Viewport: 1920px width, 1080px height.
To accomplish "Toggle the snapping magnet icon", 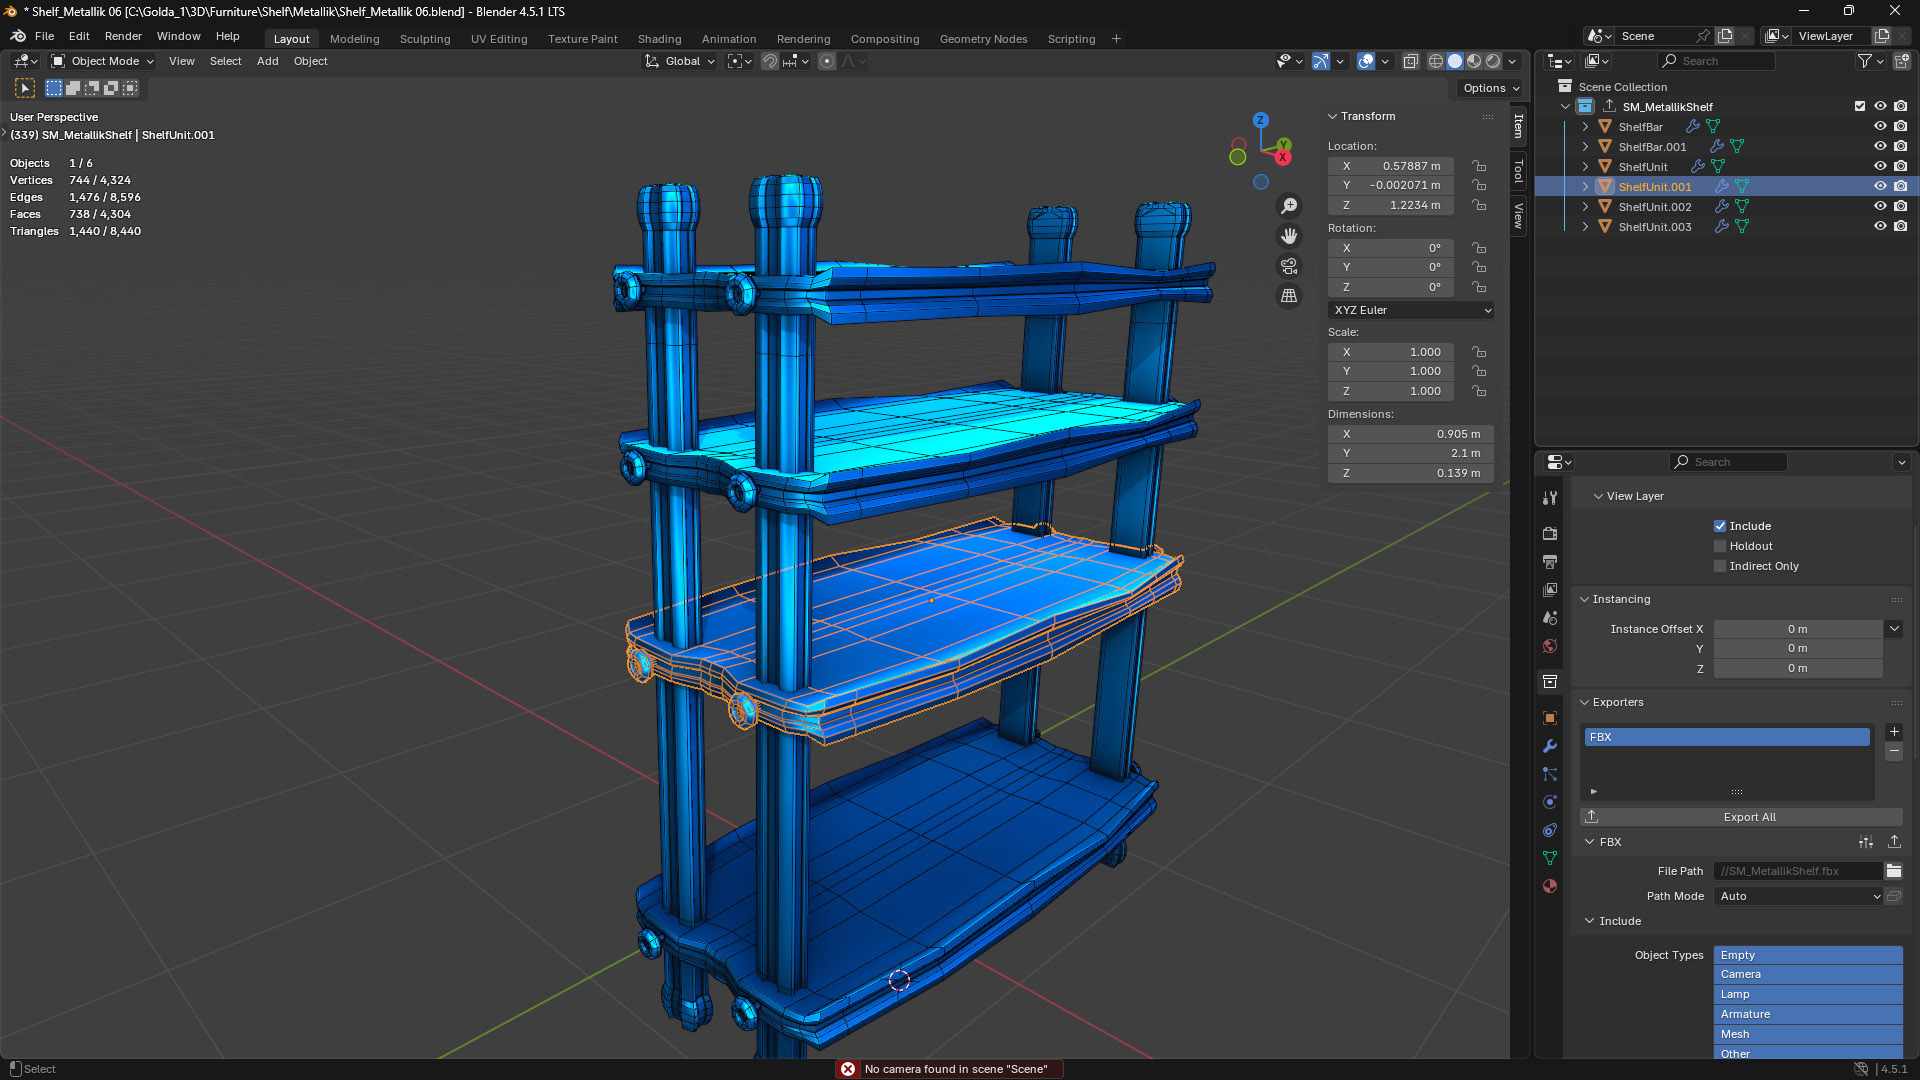I will coord(770,61).
